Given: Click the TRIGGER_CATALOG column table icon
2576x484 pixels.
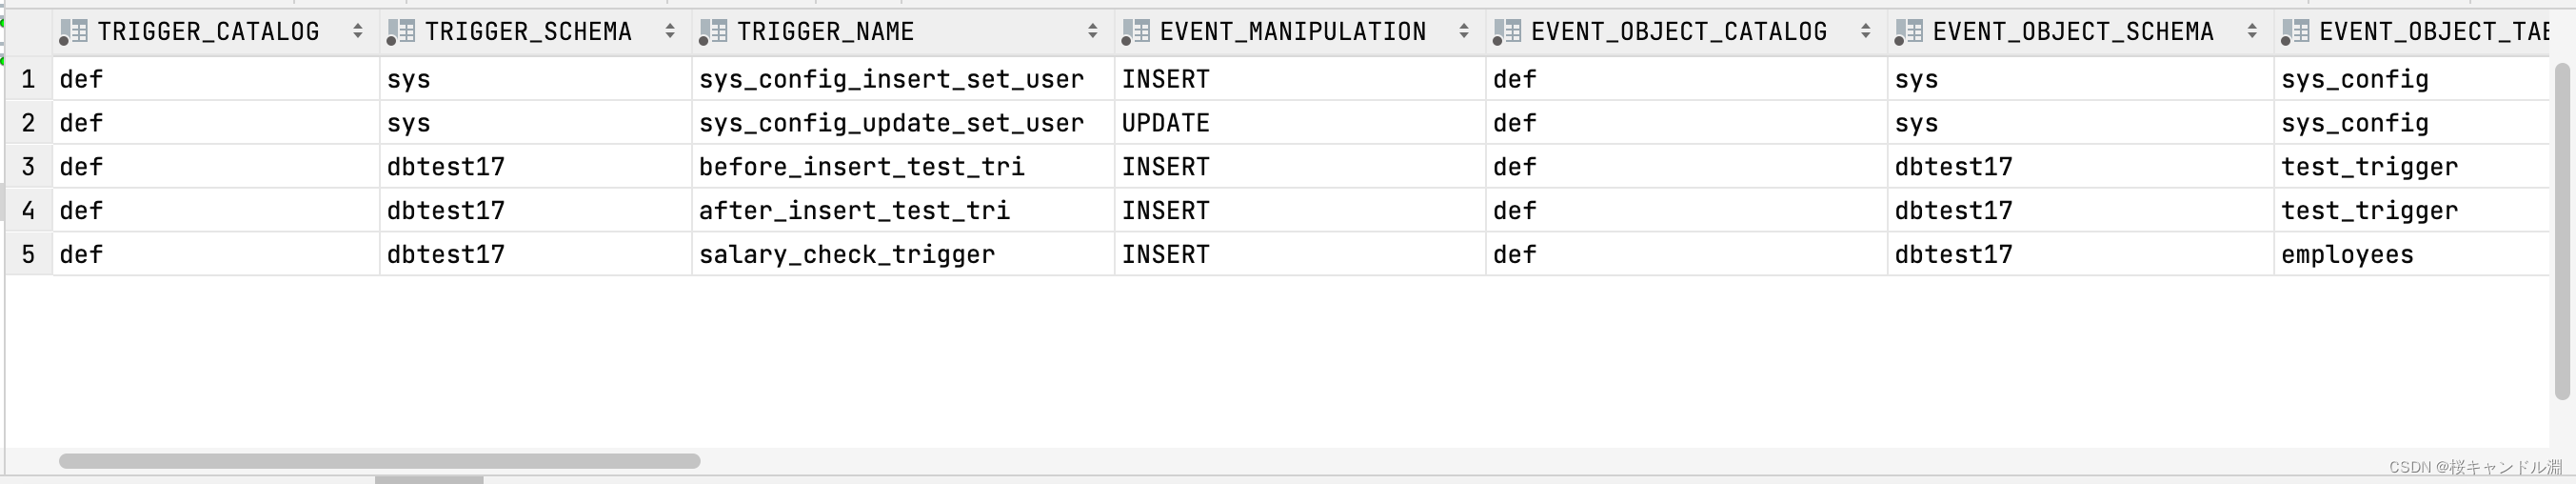Looking at the screenshot, I should click(73, 32).
